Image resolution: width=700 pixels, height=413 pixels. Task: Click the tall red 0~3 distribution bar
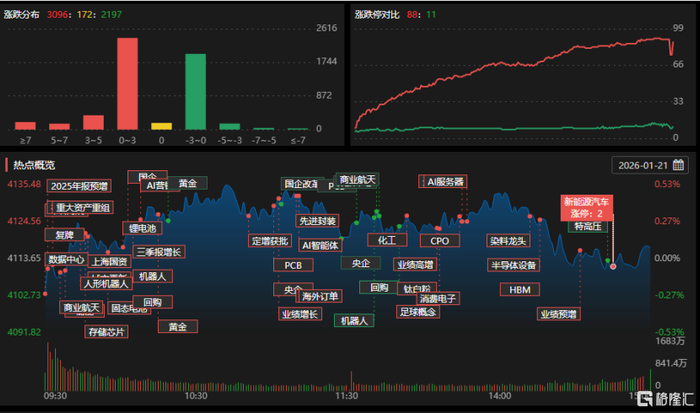(x=128, y=84)
